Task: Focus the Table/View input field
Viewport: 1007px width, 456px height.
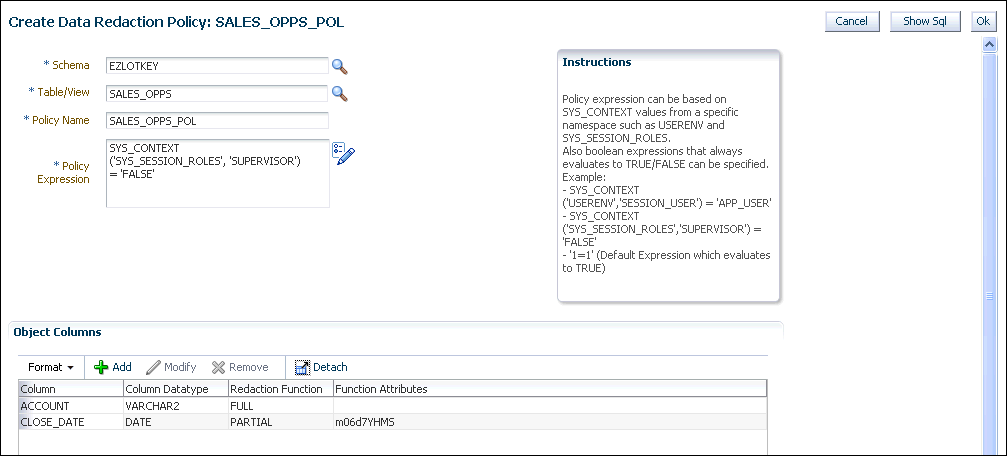Action: coord(217,93)
